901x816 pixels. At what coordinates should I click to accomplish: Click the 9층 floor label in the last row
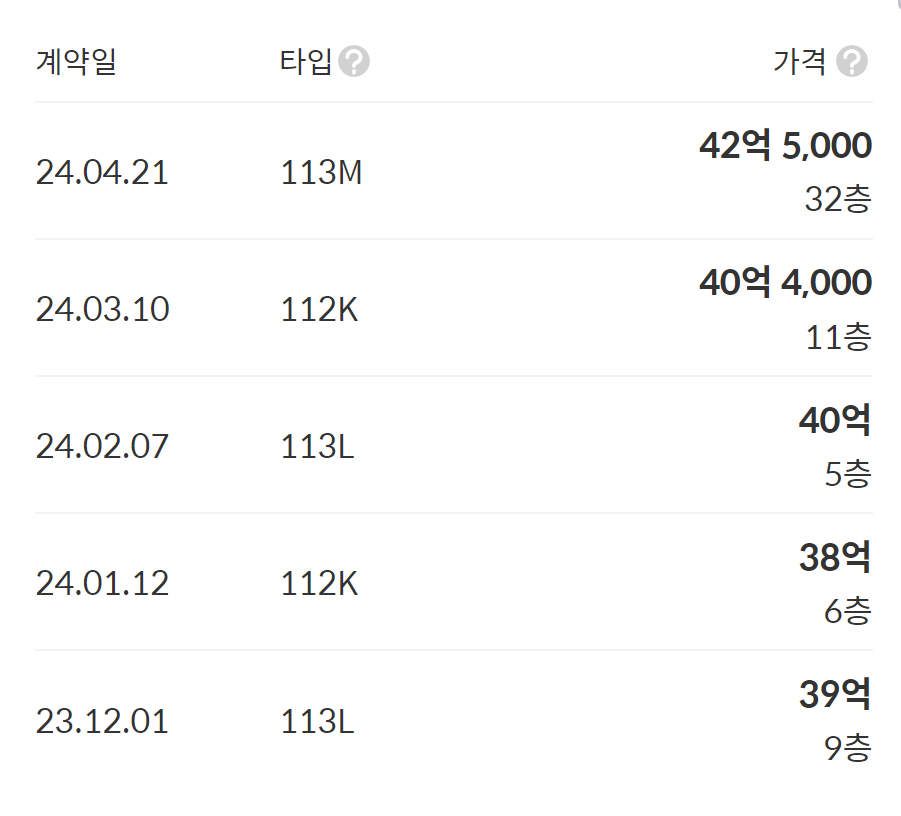[849, 749]
